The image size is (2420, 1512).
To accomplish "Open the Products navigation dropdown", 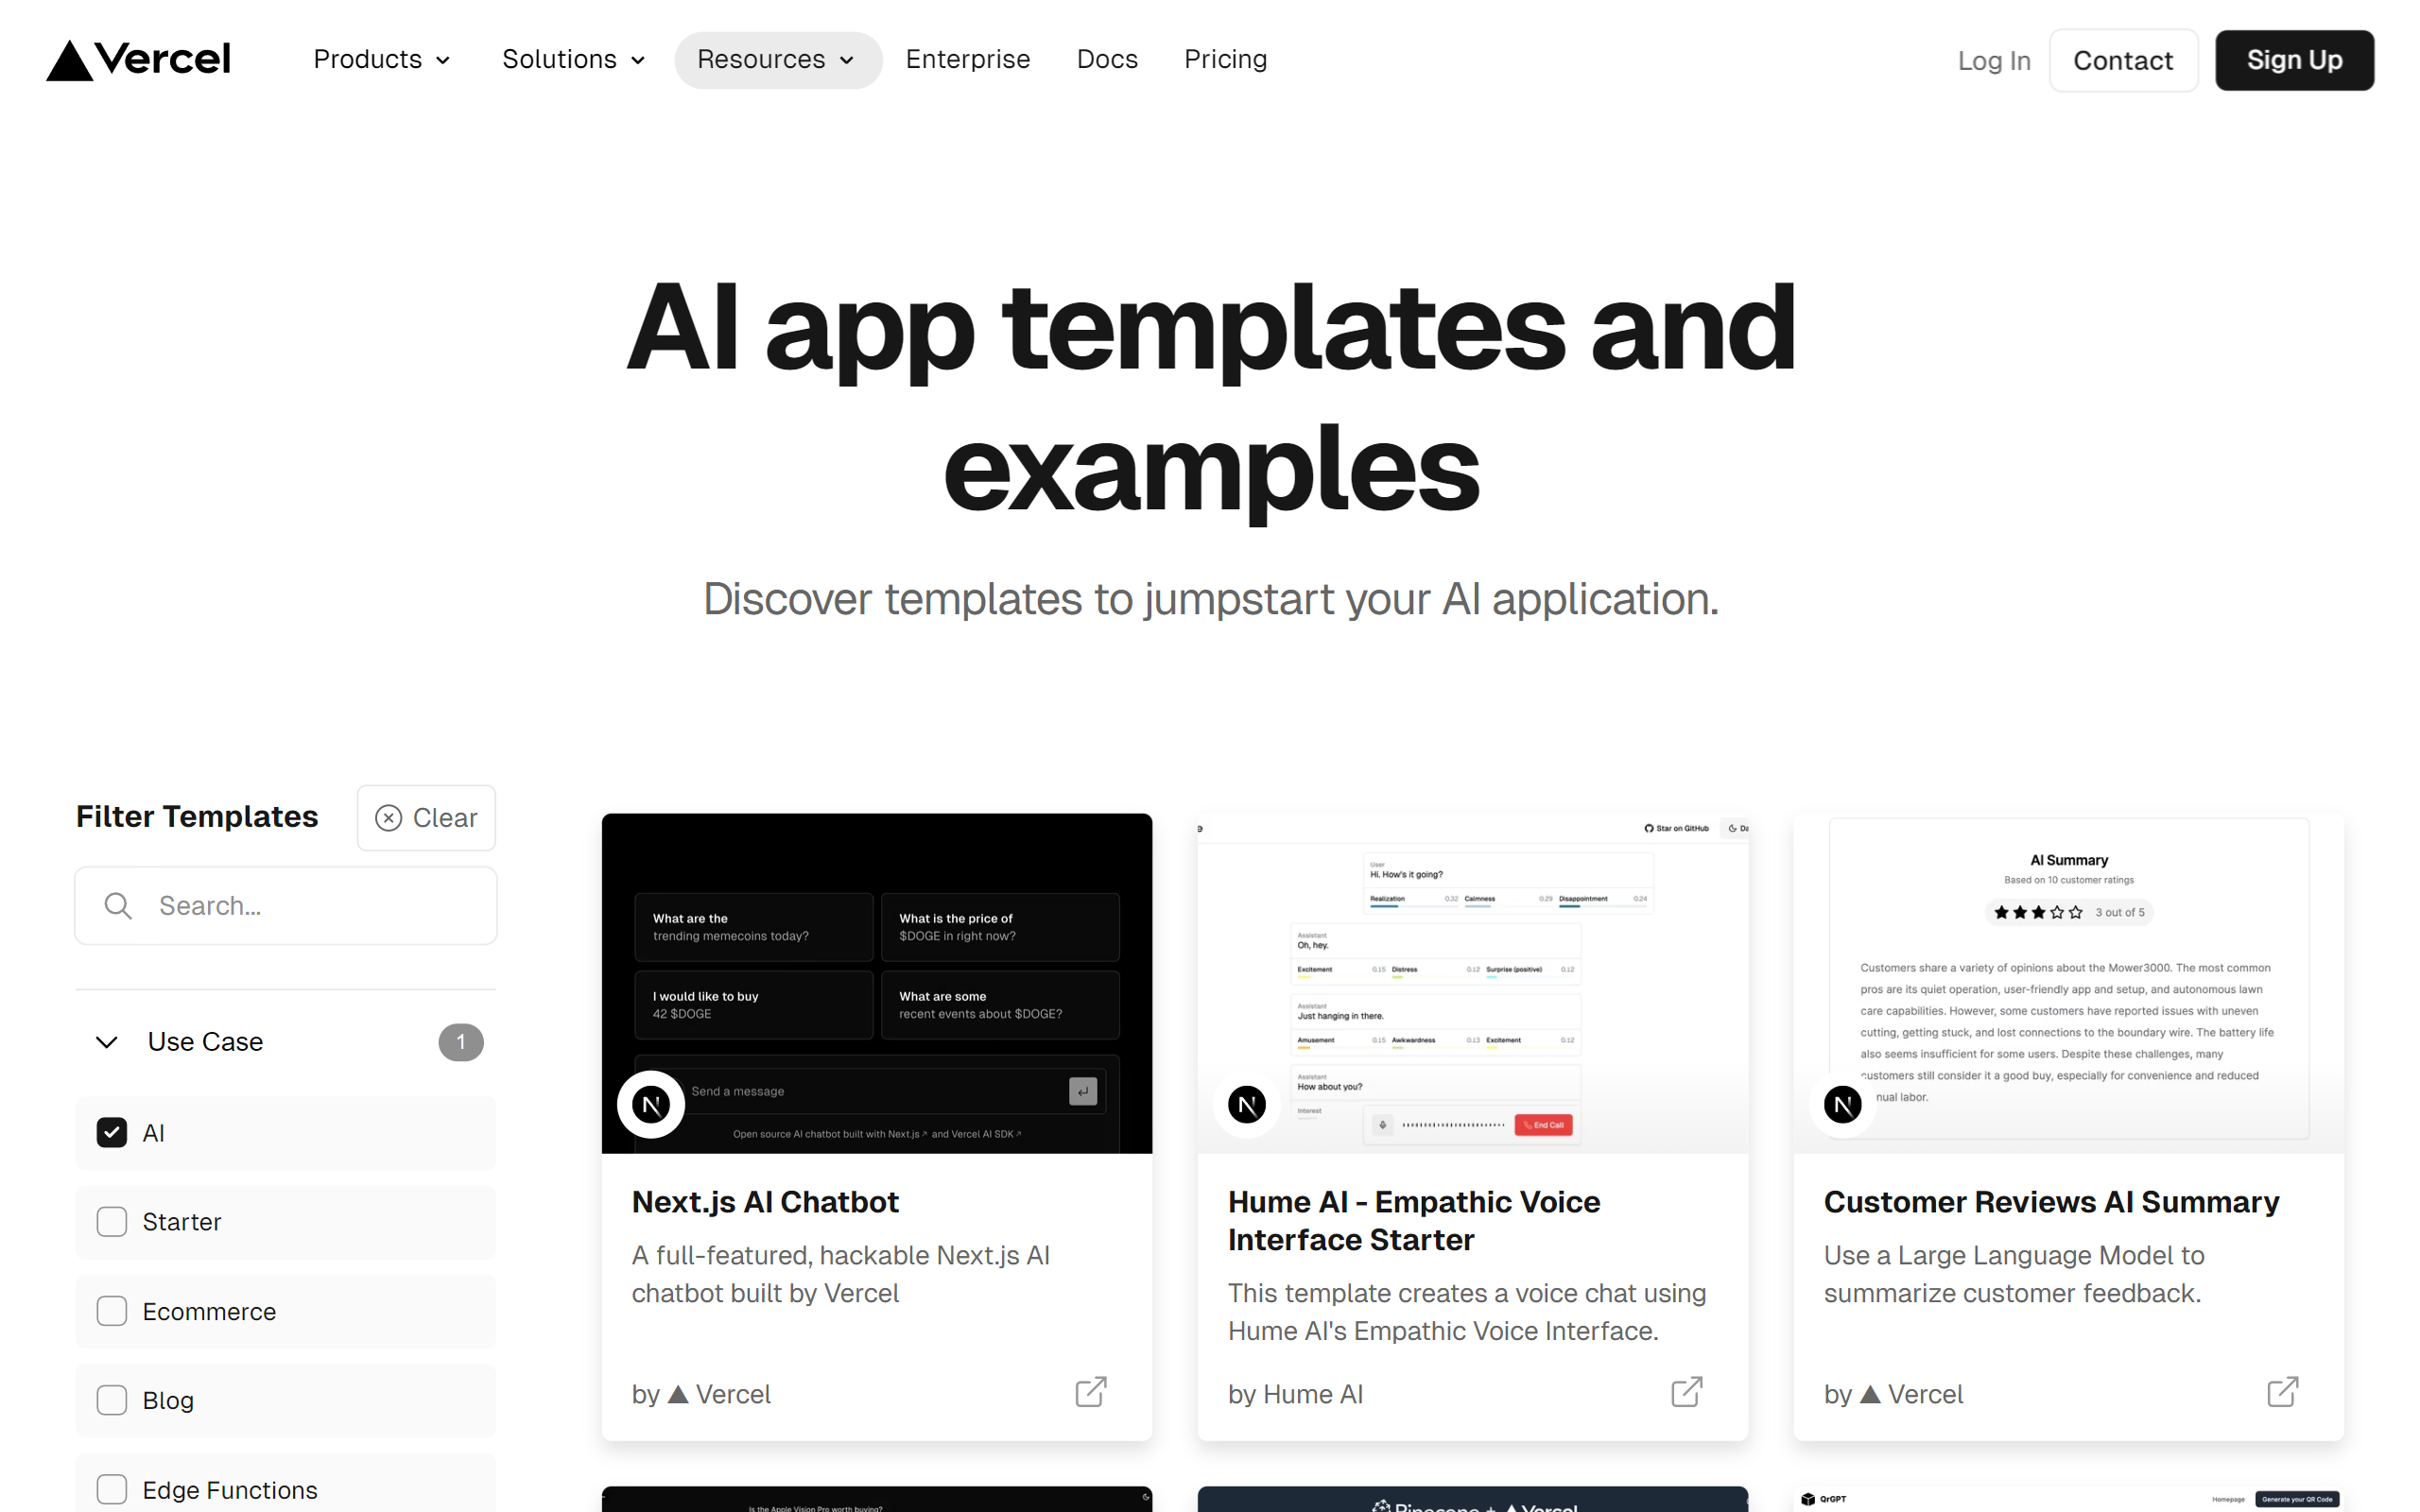I will click(374, 60).
